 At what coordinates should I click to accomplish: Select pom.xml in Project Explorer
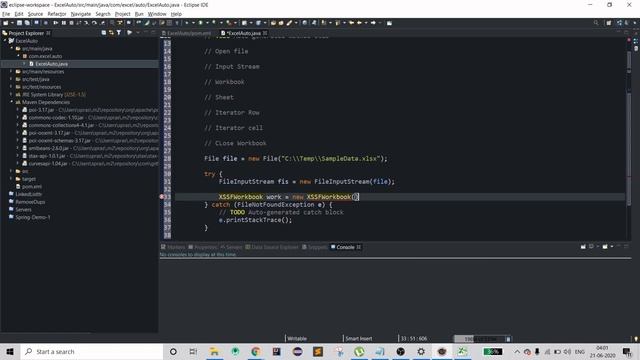(31, 187)
